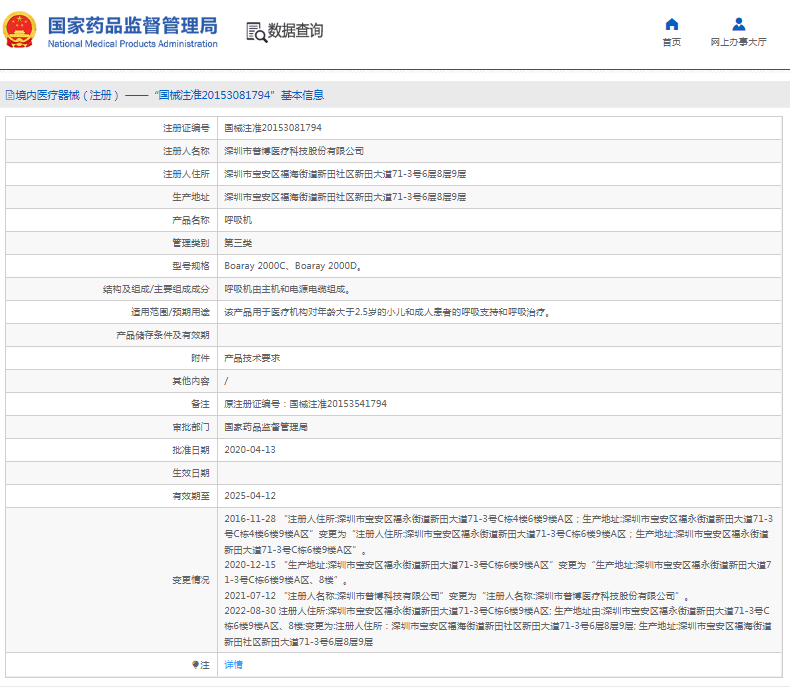Screen dimensions: 790x687
Task: Click the 备注 row label
Action: pyautogui.click(x=200, y=404)
